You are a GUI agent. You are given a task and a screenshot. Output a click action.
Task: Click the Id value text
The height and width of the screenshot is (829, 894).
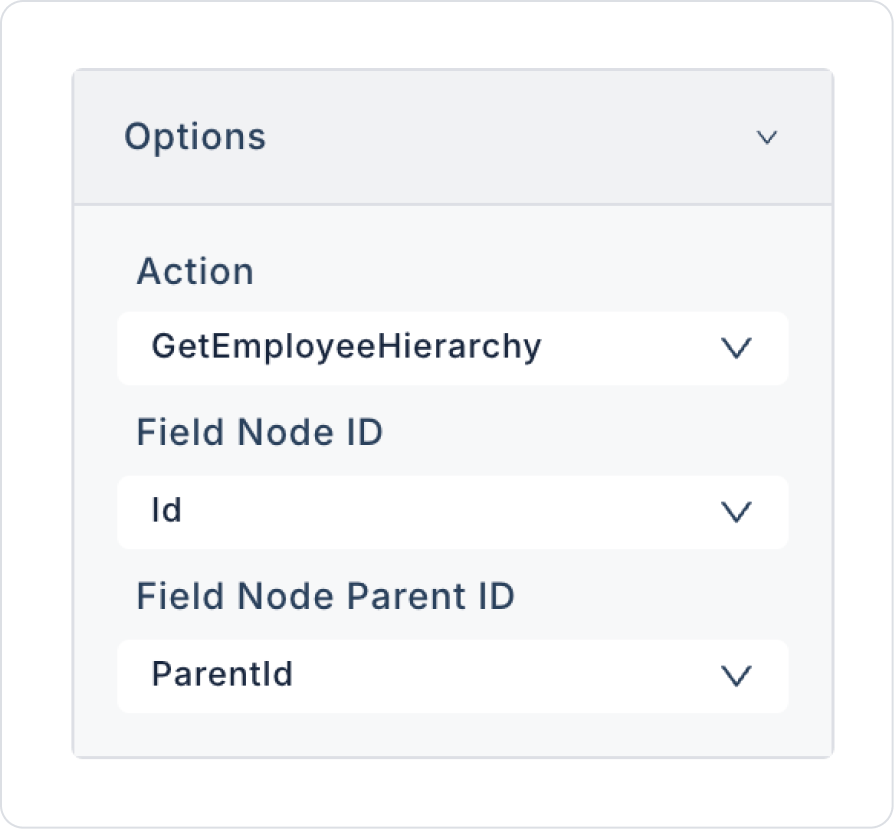[166, 511]
